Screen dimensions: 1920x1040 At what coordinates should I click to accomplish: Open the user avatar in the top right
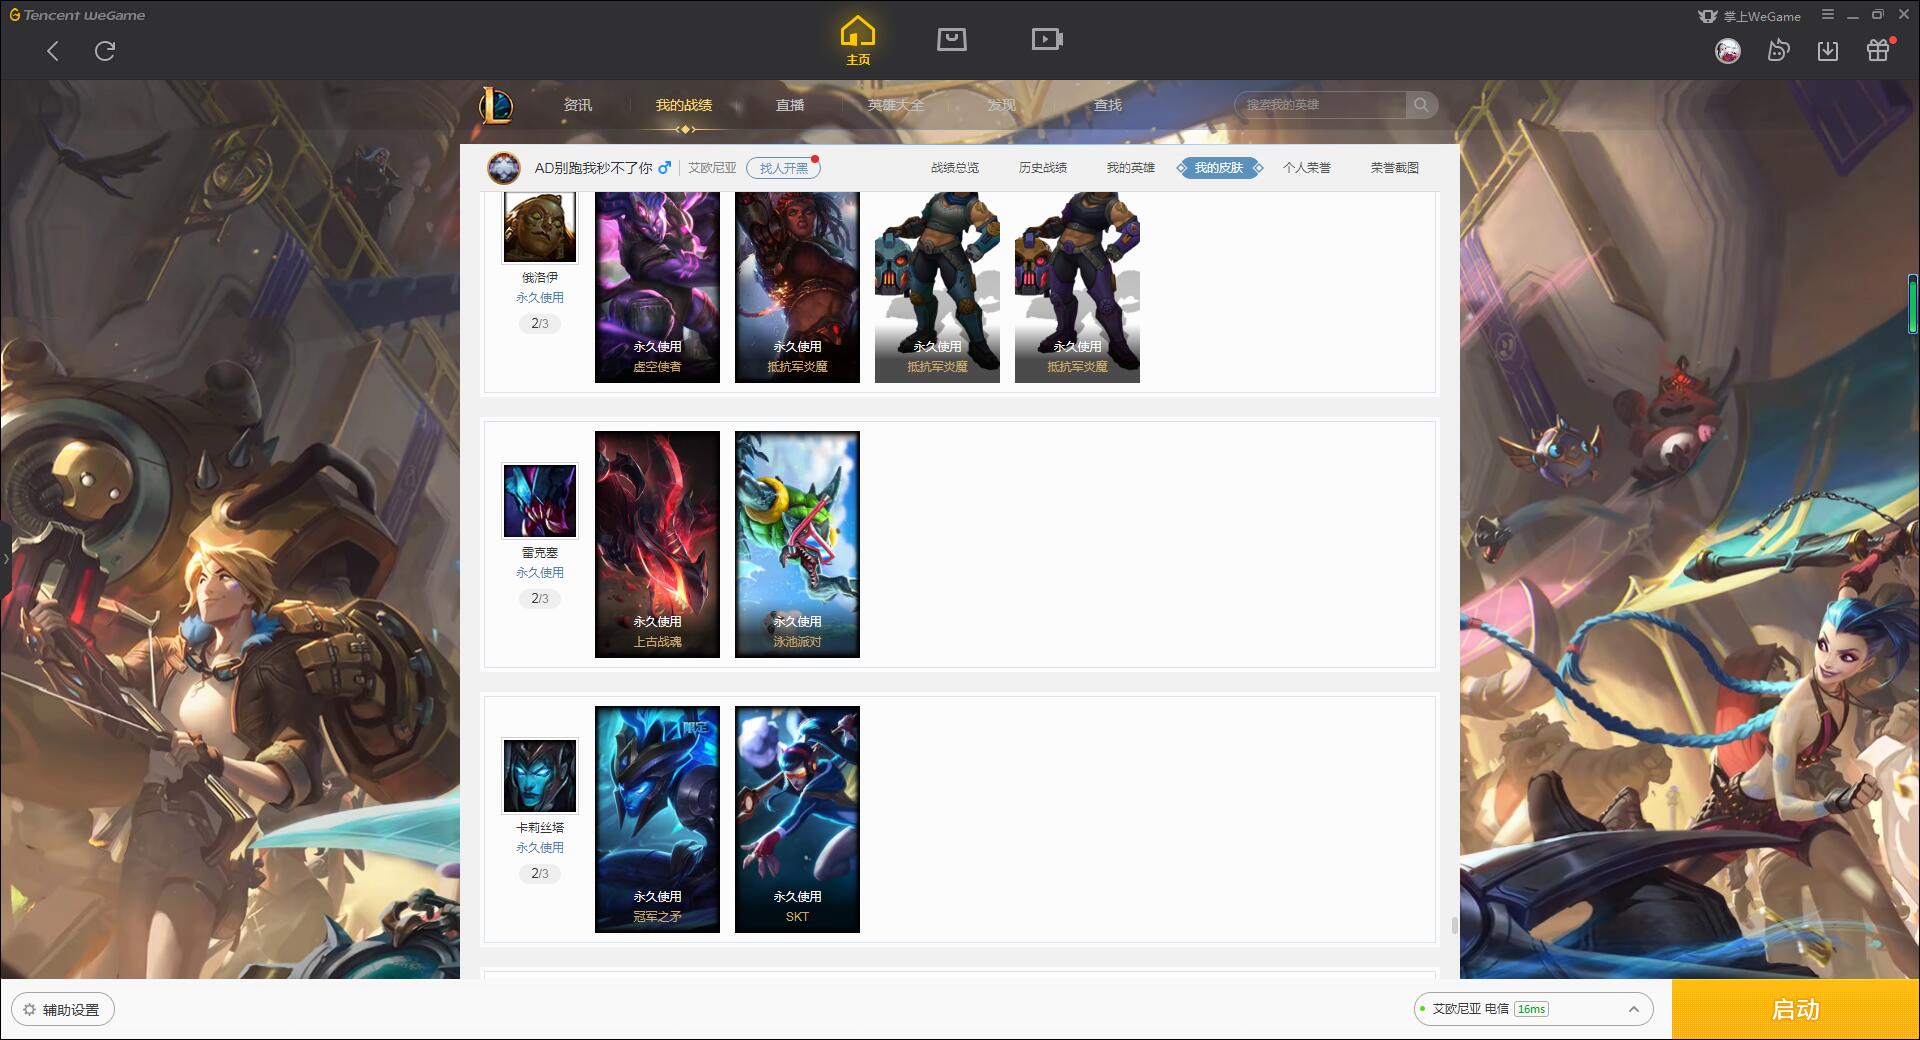coord(1727,51)
